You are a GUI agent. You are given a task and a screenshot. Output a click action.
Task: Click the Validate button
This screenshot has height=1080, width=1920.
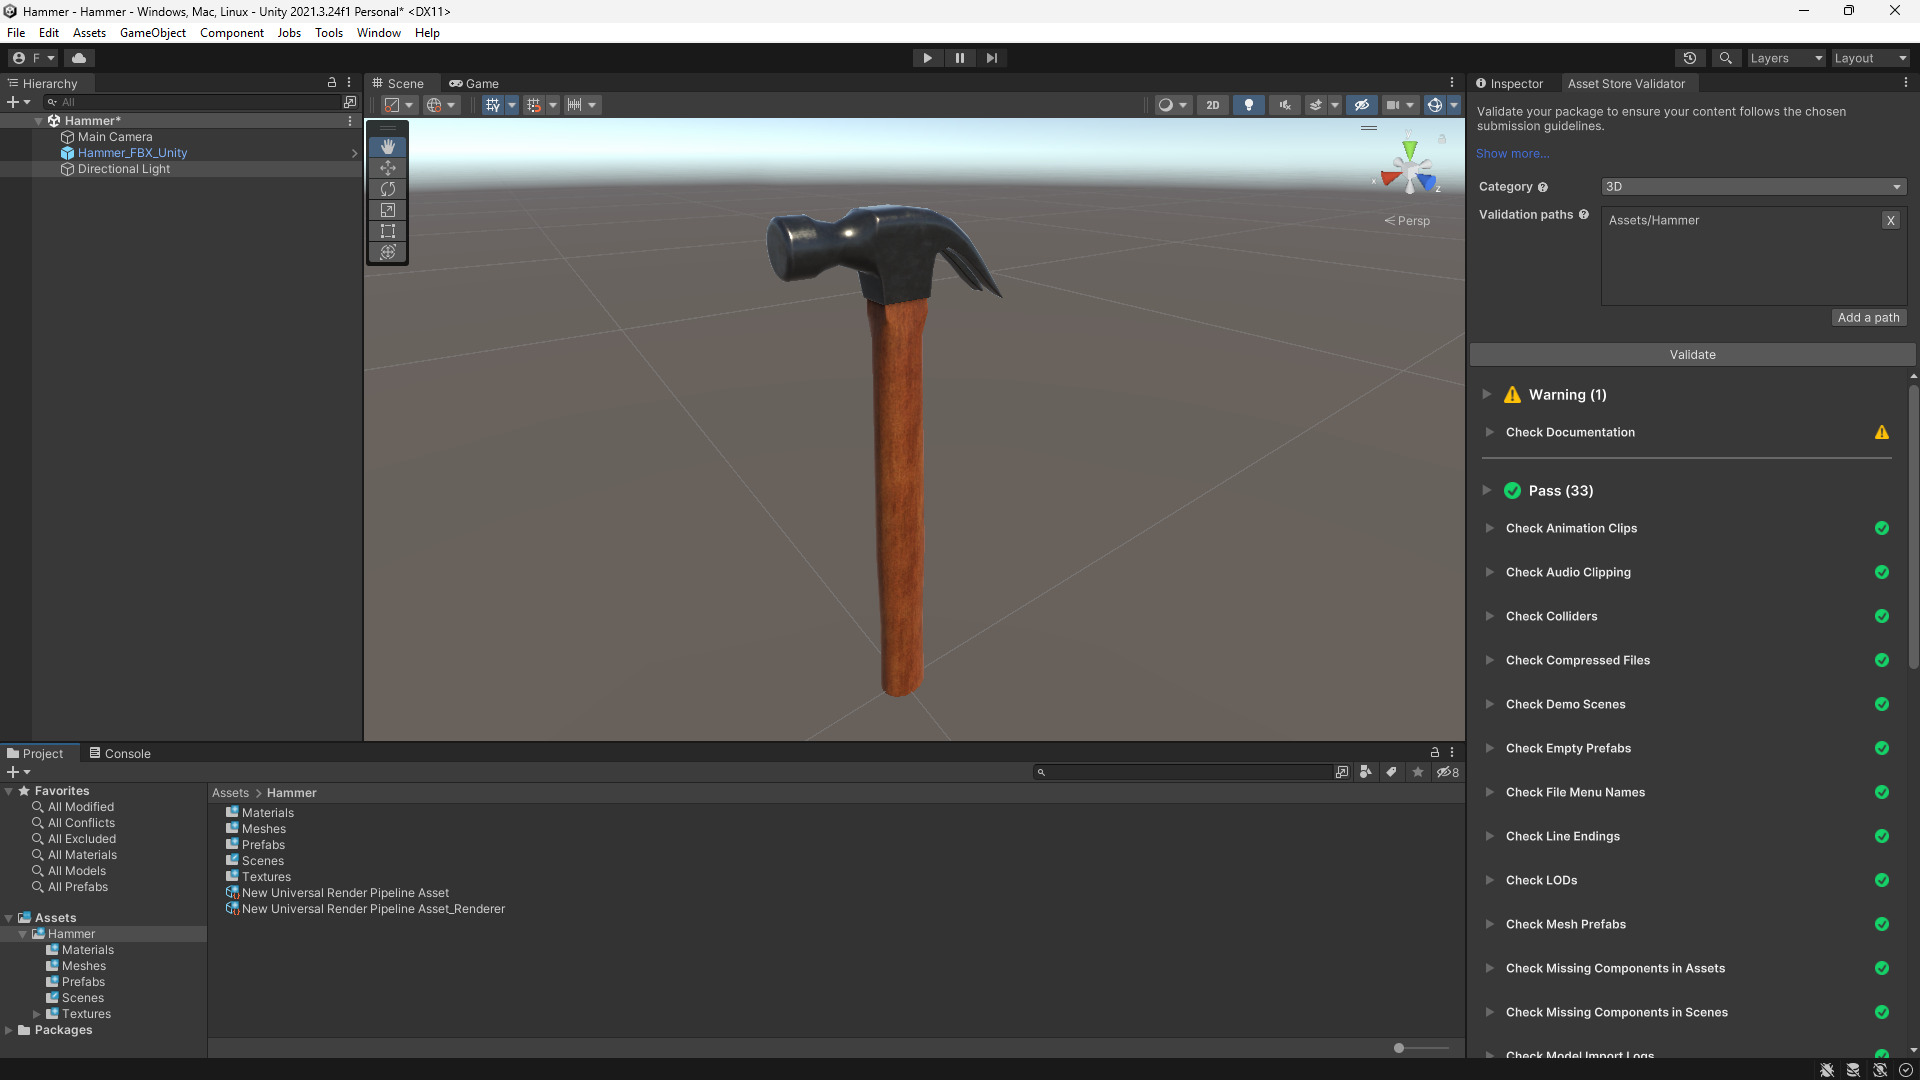(x=1692, y=354)
